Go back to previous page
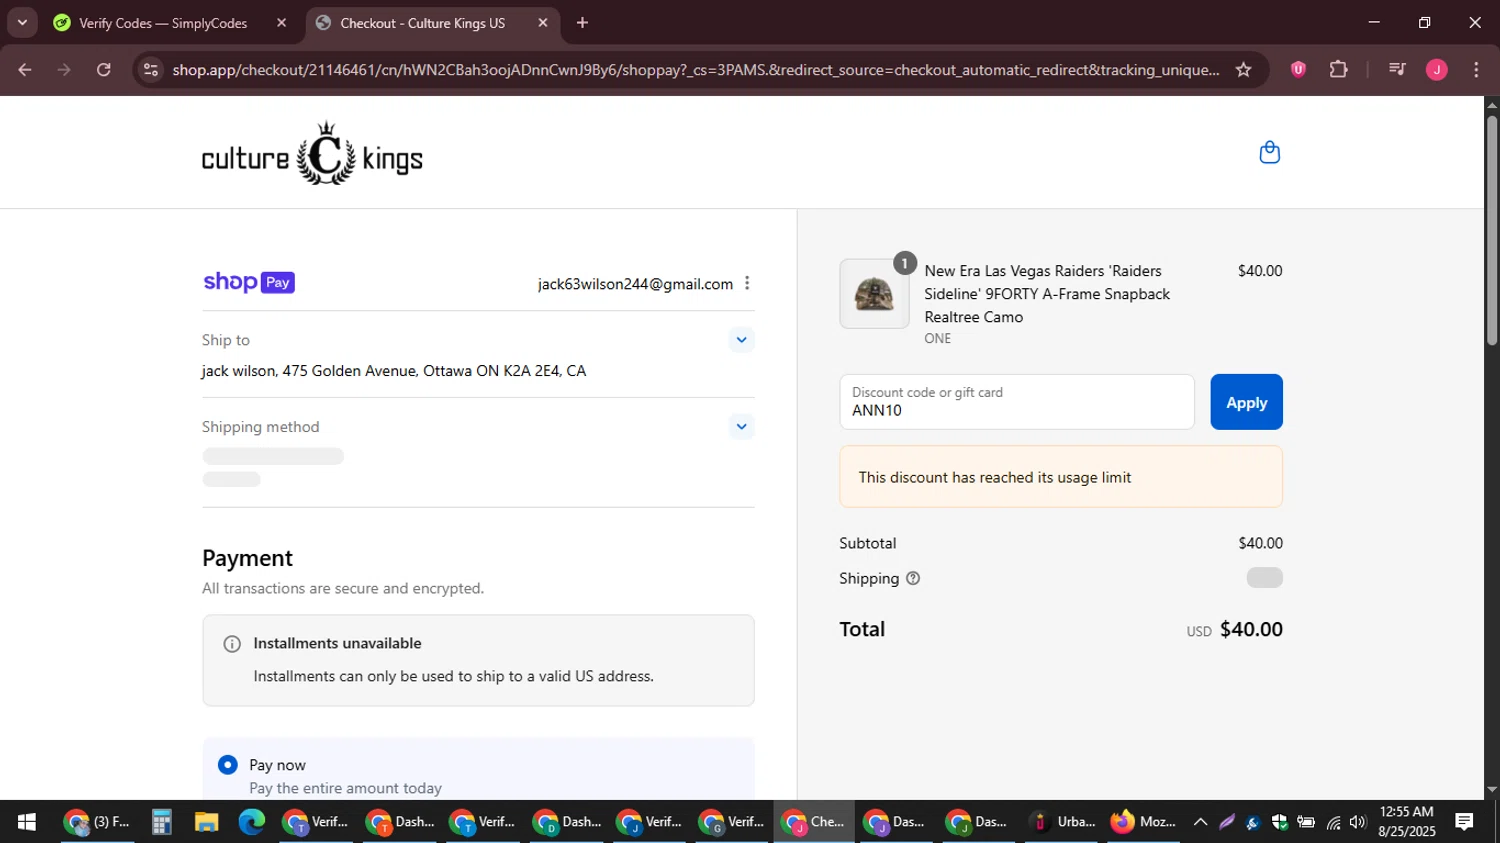Image resolution: width=1500 pixels, height=843 pixels. 25,70
